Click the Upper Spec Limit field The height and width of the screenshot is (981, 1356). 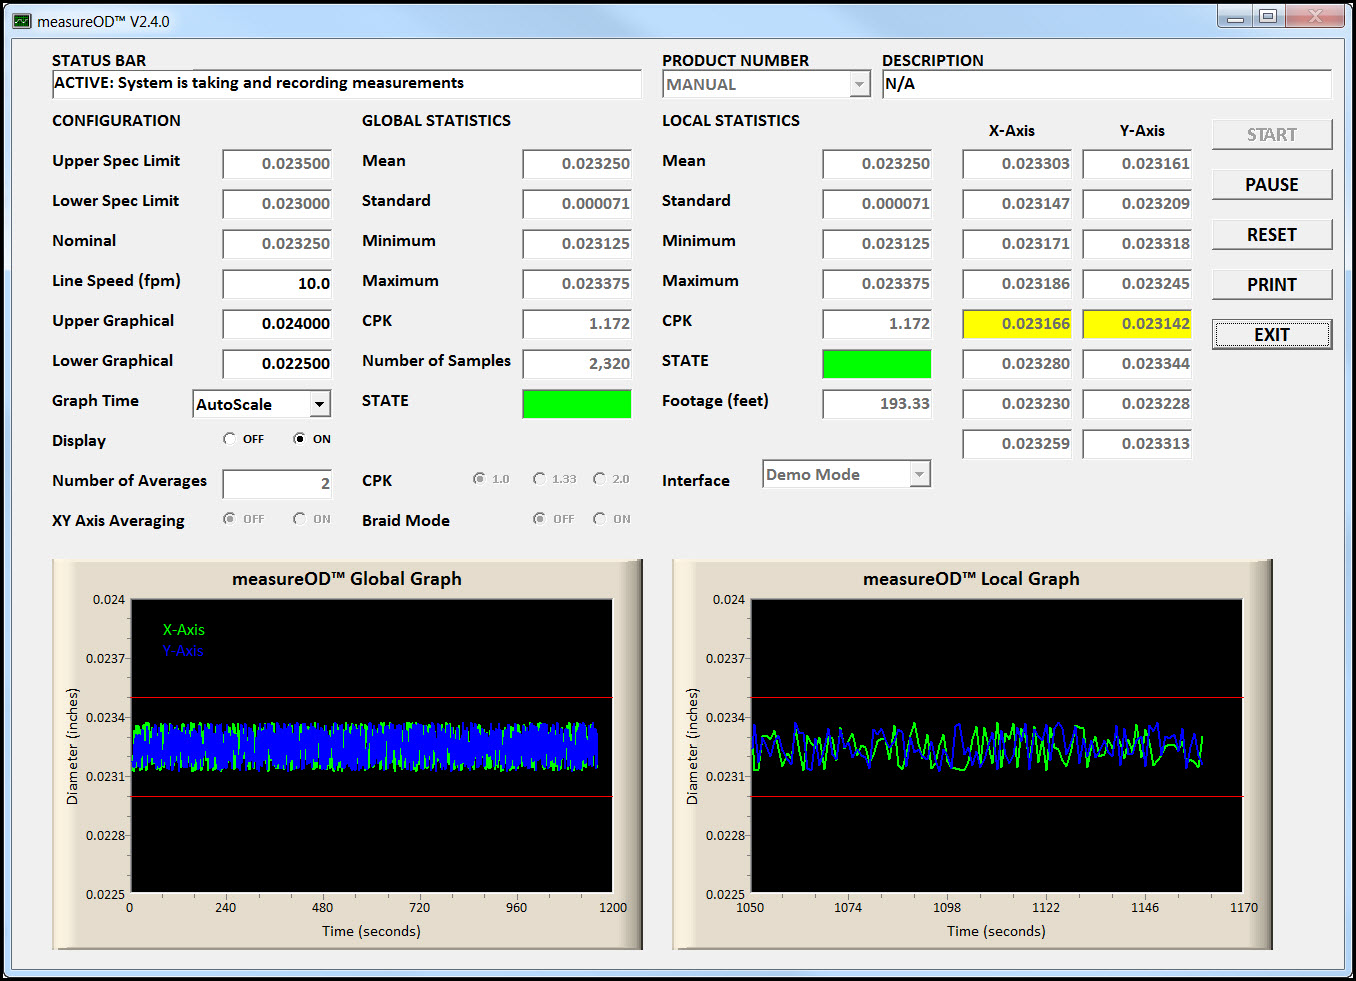[277, 164]
